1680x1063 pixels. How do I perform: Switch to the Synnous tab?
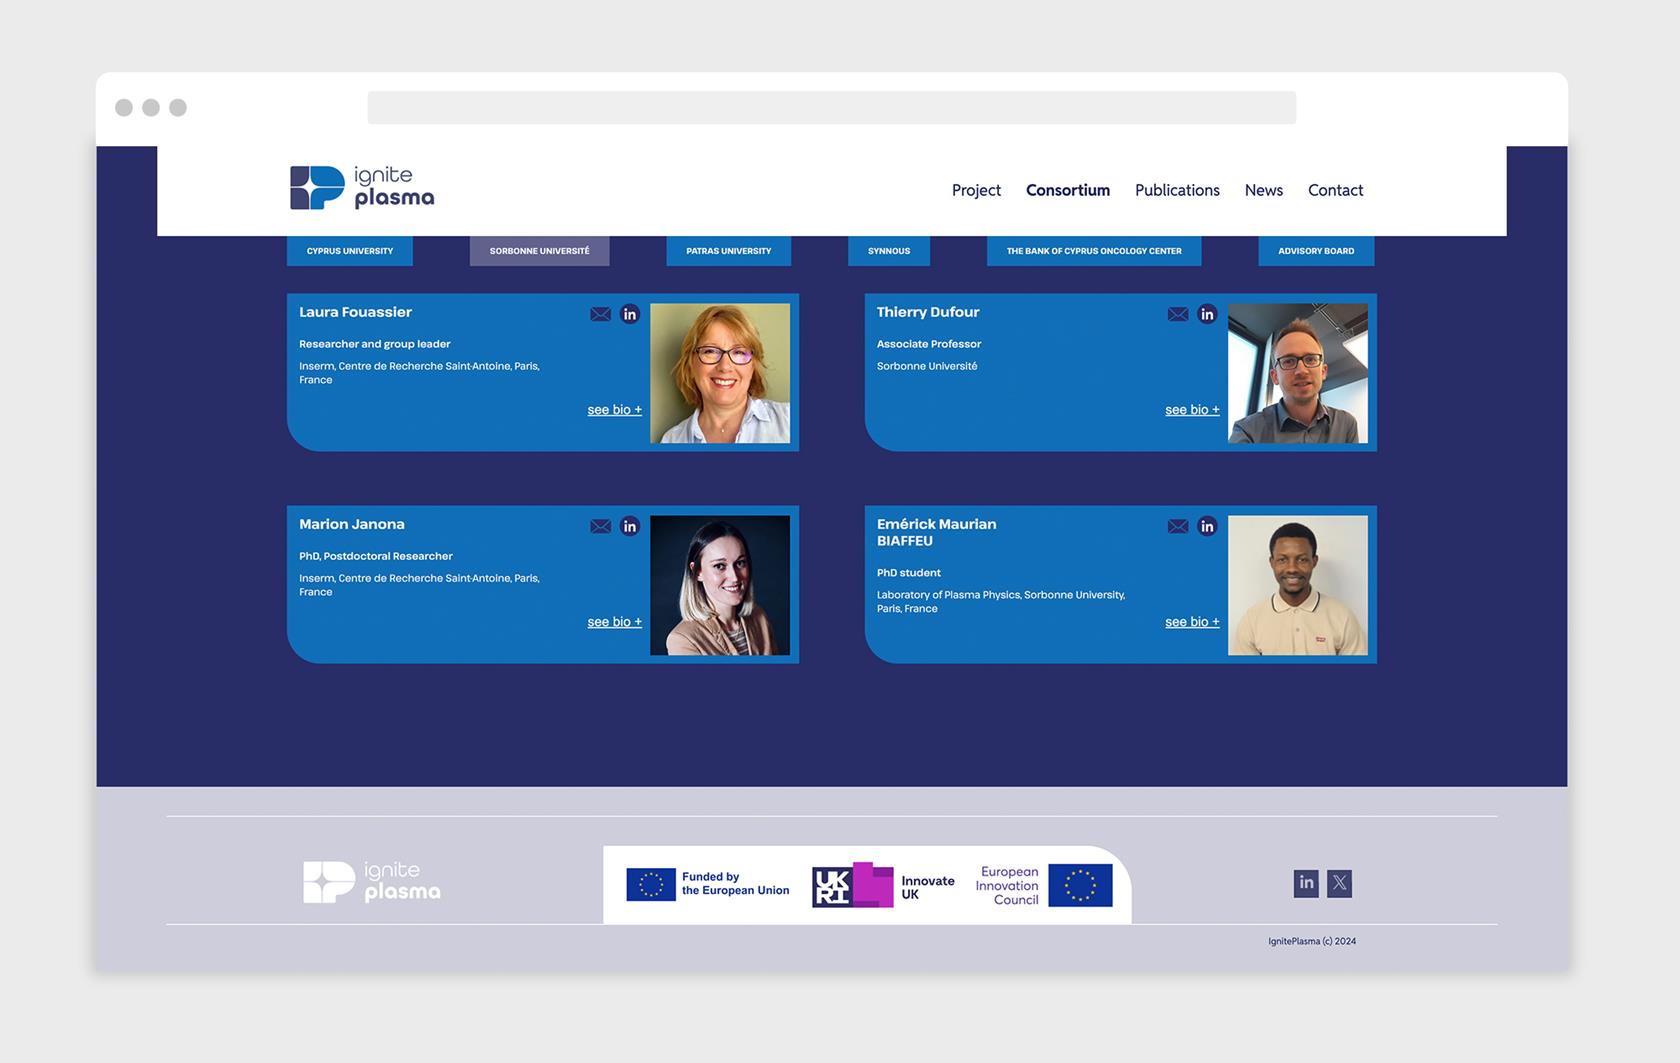click(x=889, y=251)
